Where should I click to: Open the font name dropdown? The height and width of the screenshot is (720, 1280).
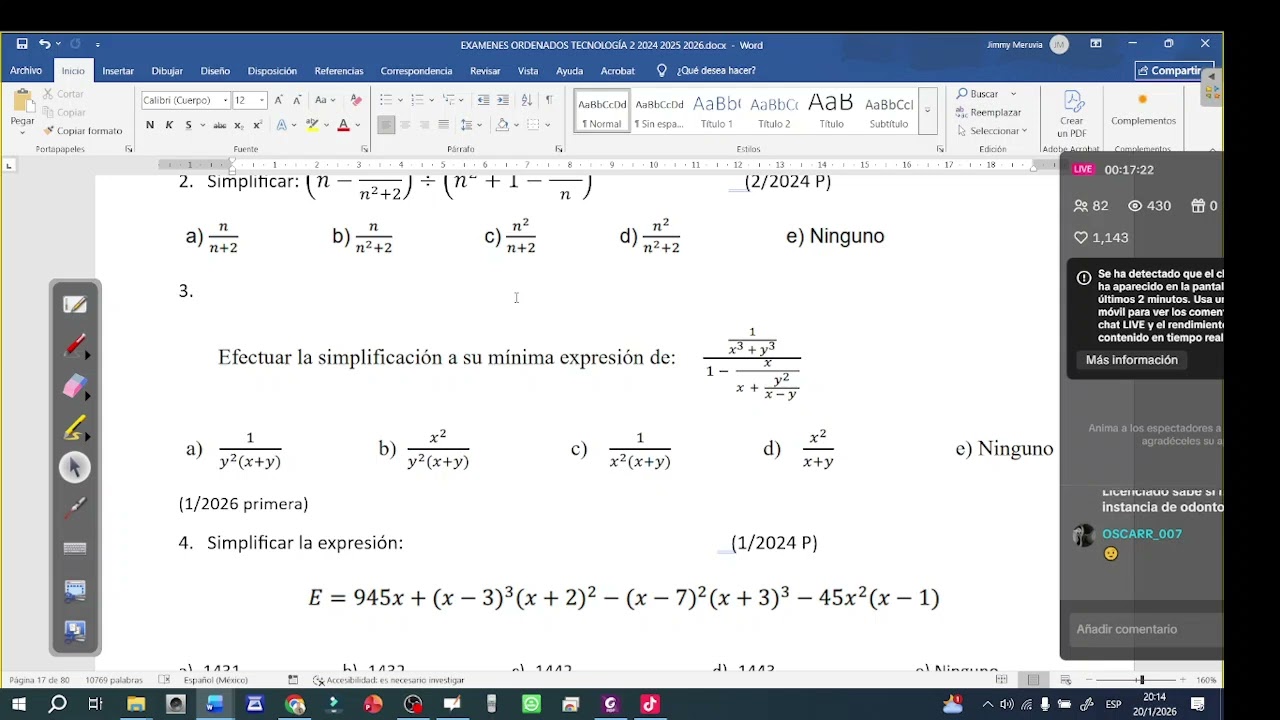pos(223,100)
